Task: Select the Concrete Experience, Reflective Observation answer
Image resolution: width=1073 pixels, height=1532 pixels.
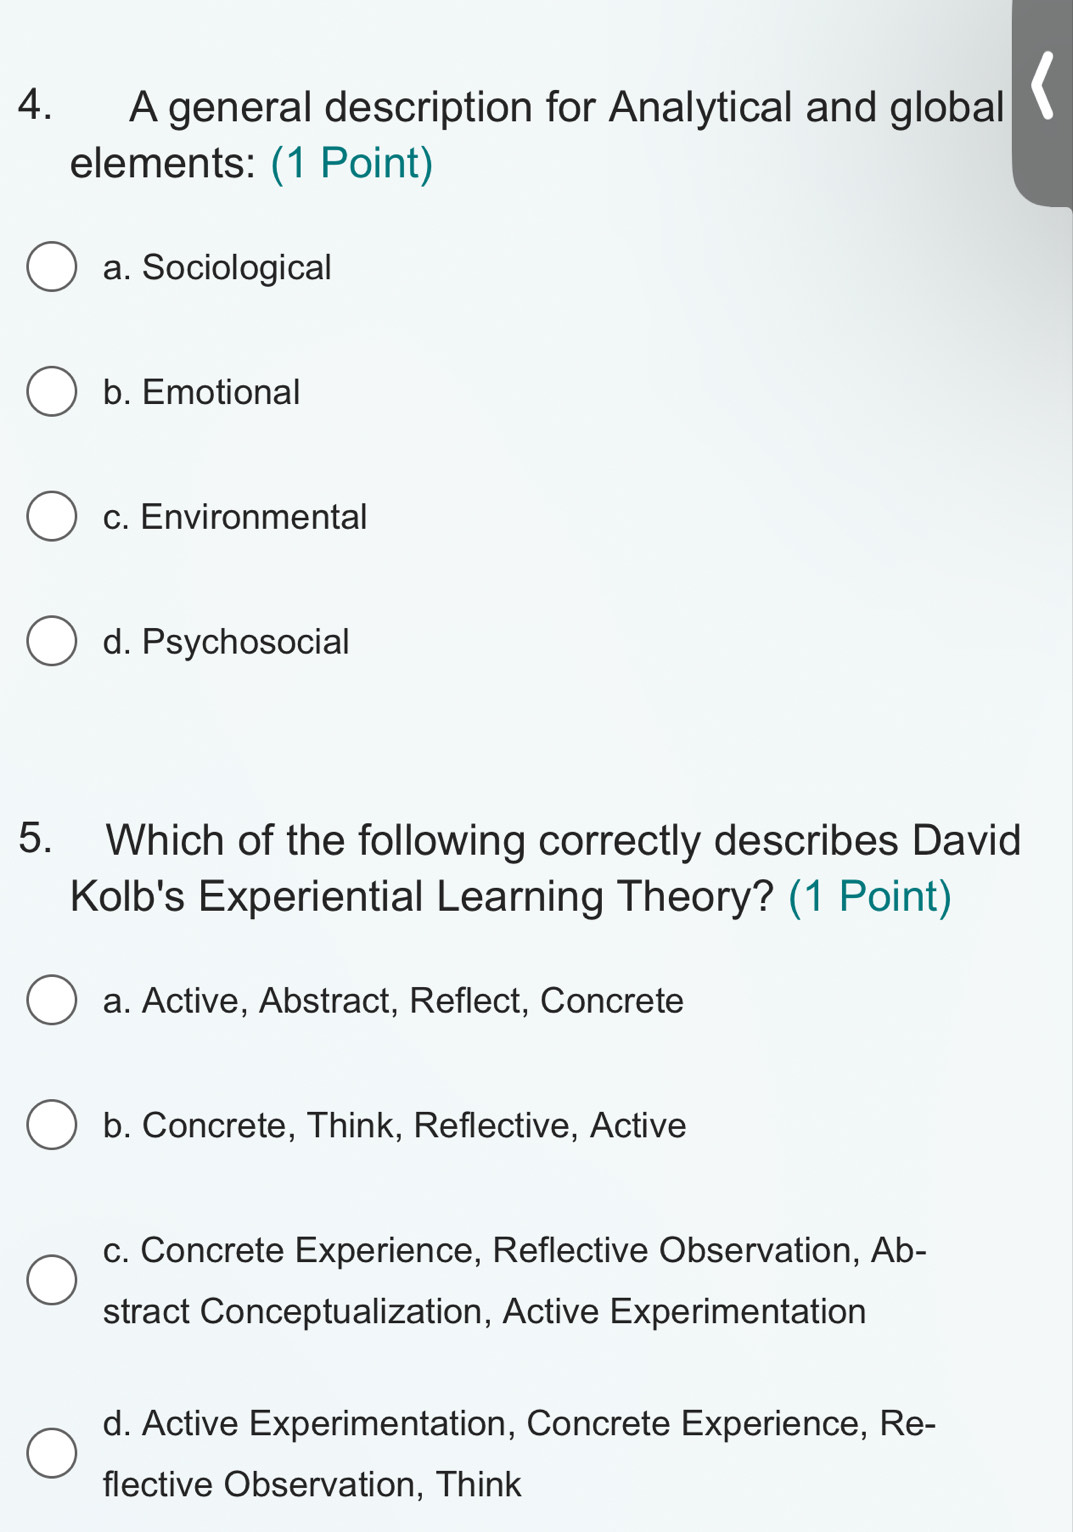Action: (52, 1280)
